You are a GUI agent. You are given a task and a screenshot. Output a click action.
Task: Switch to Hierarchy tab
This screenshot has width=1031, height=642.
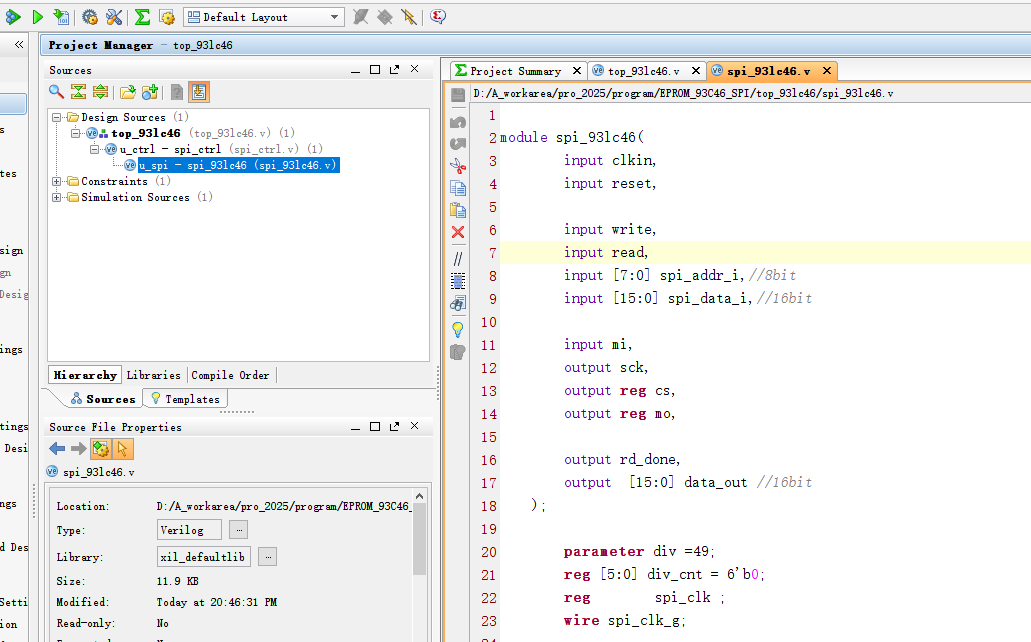tap(85, 375)
